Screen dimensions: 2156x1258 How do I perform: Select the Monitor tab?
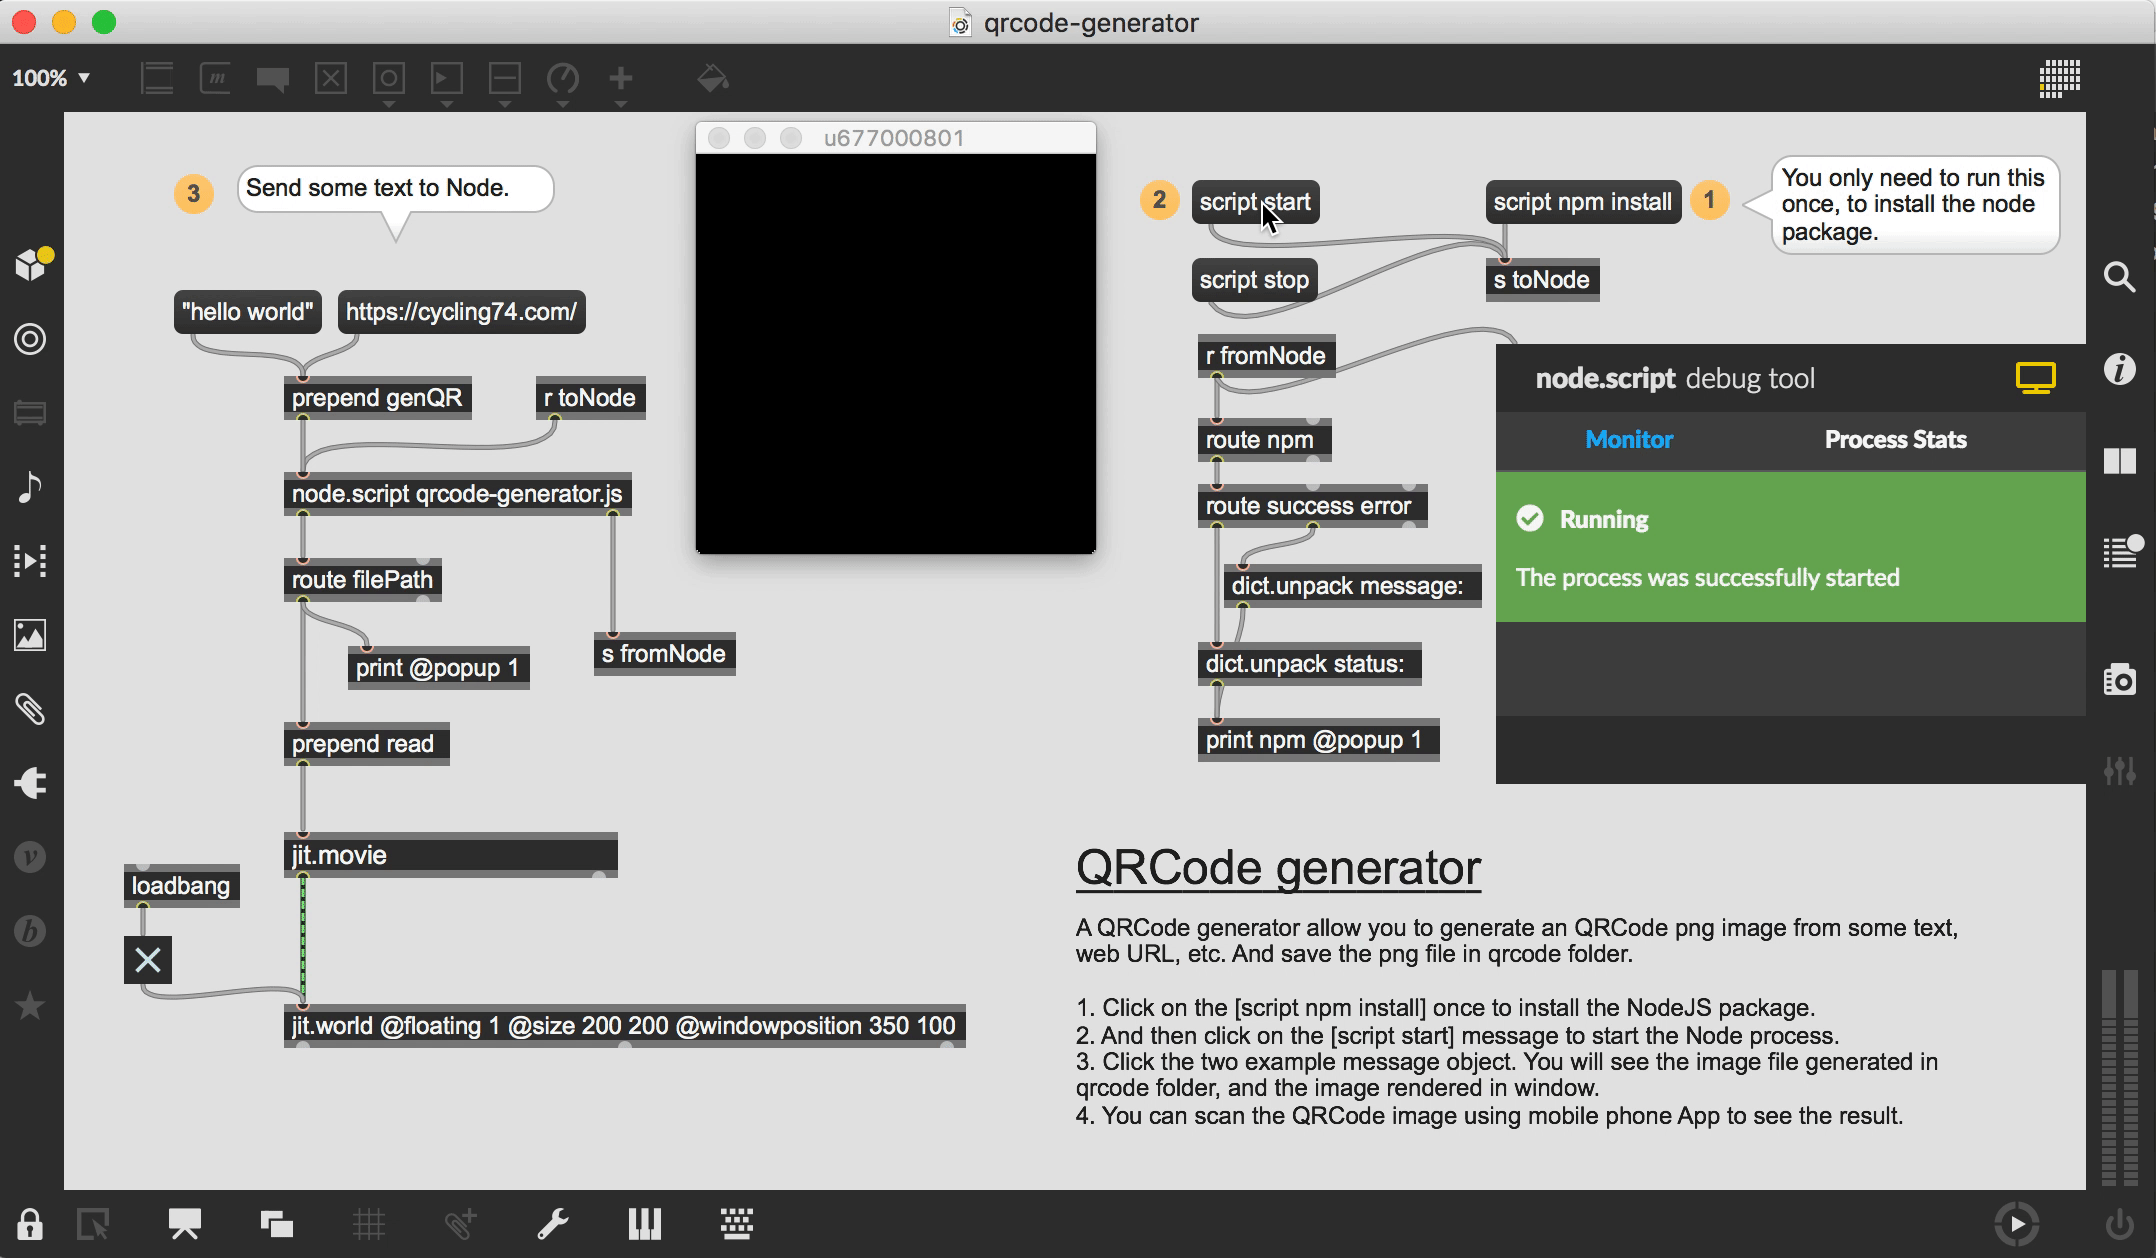(1628, 440)
